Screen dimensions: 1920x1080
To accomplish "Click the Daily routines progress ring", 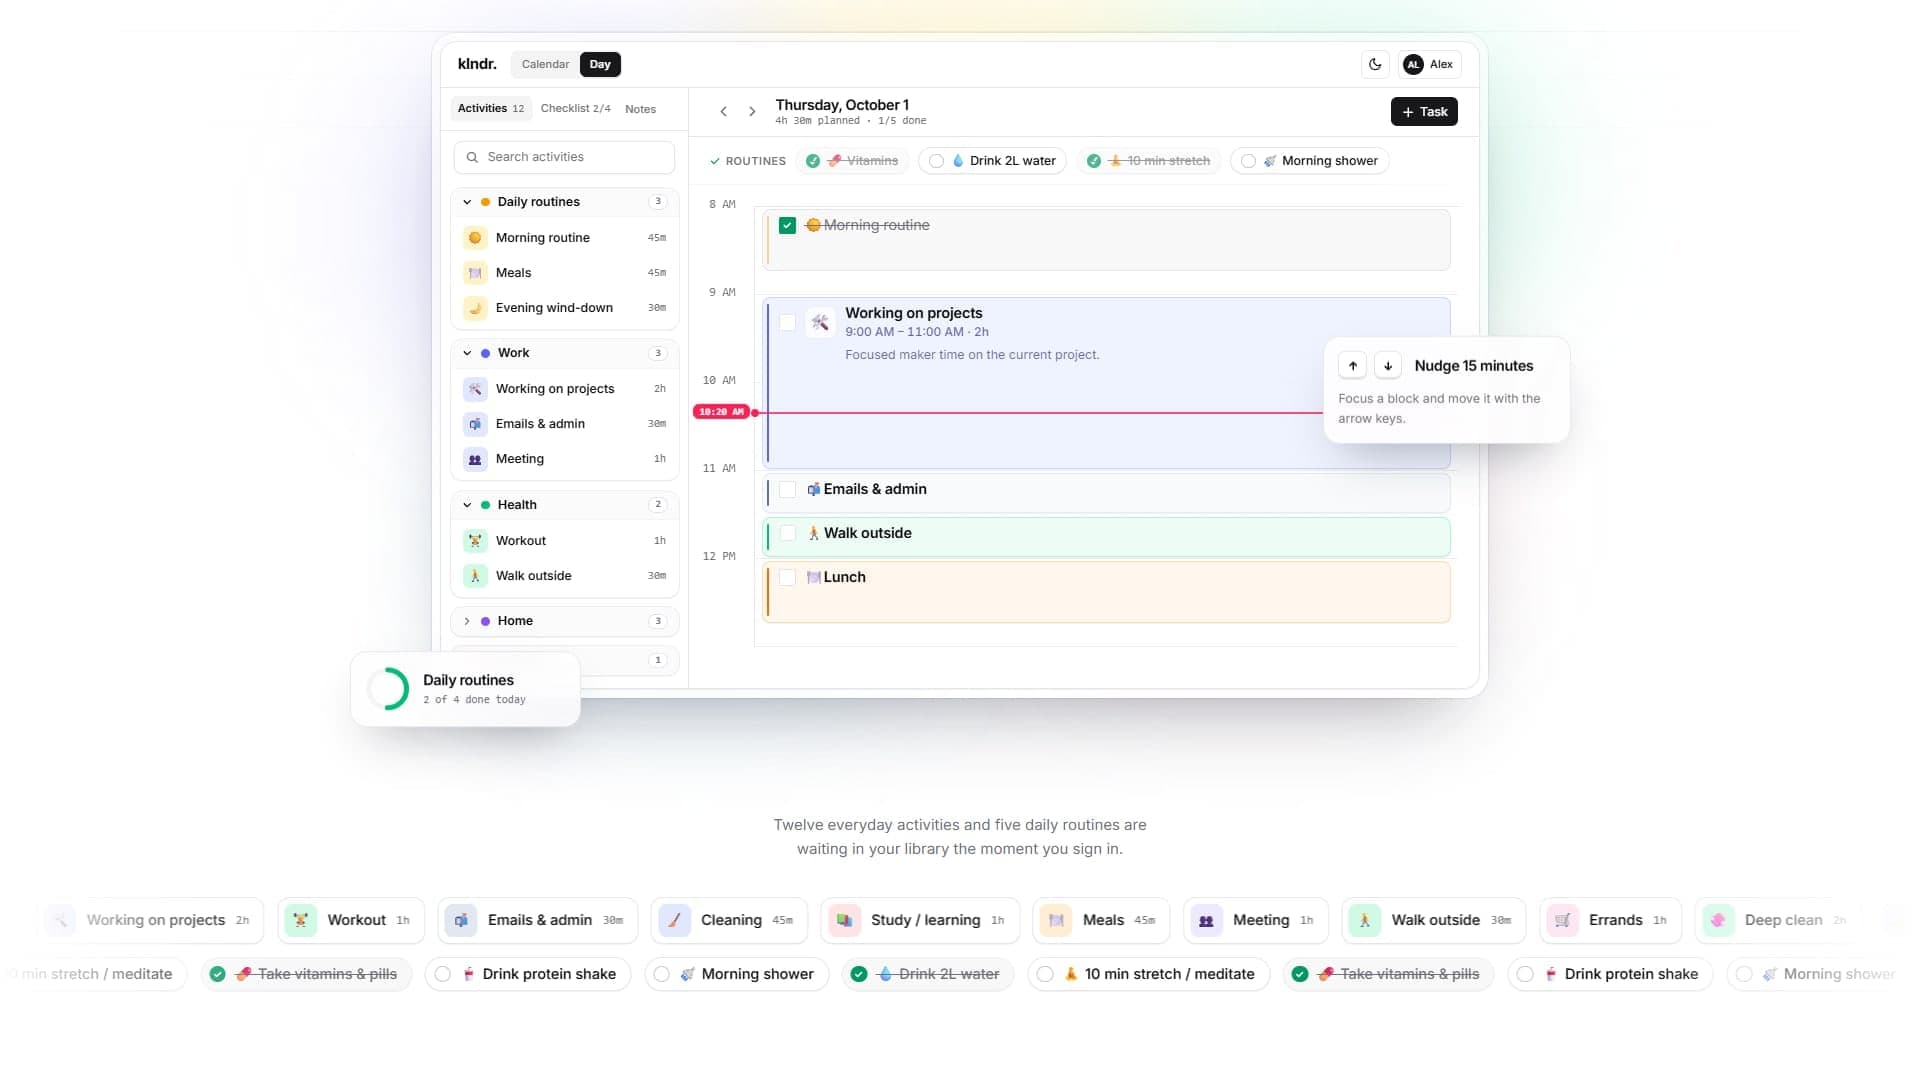I will (388, 689).
